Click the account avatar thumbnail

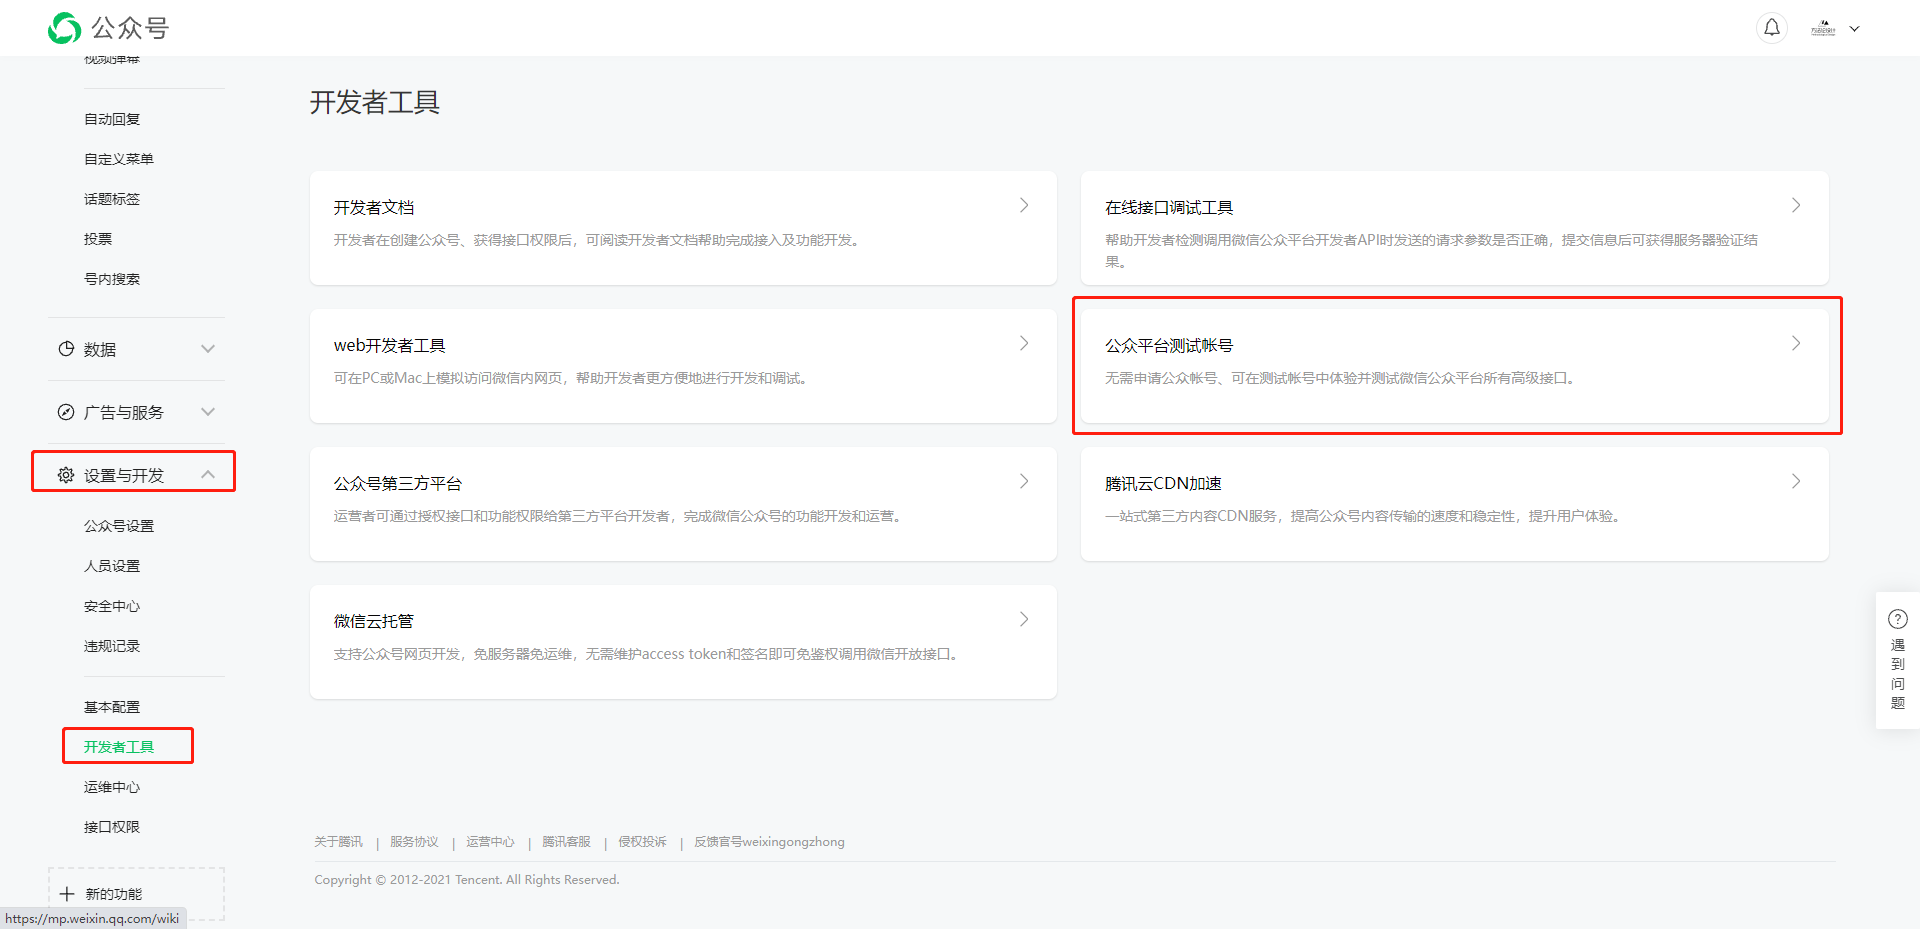point(1823,29)
